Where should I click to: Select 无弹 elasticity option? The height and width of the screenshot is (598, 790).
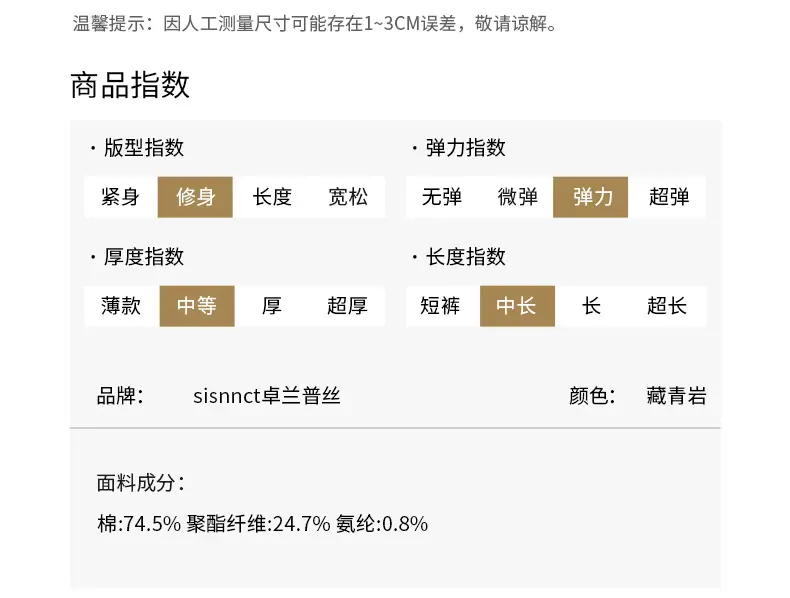pos(442,197)
